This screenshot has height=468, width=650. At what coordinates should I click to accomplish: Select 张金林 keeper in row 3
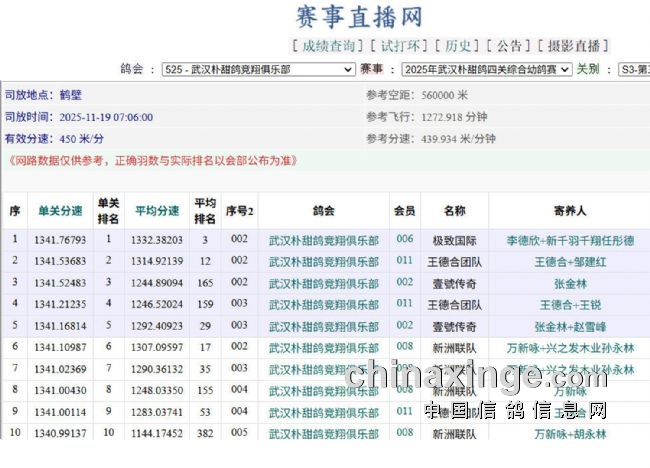570,283
